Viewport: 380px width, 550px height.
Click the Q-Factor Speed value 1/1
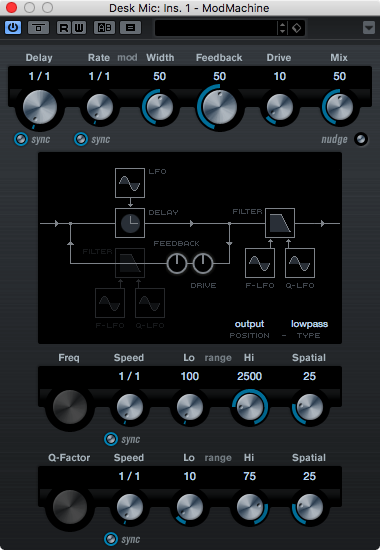[129, 476]
